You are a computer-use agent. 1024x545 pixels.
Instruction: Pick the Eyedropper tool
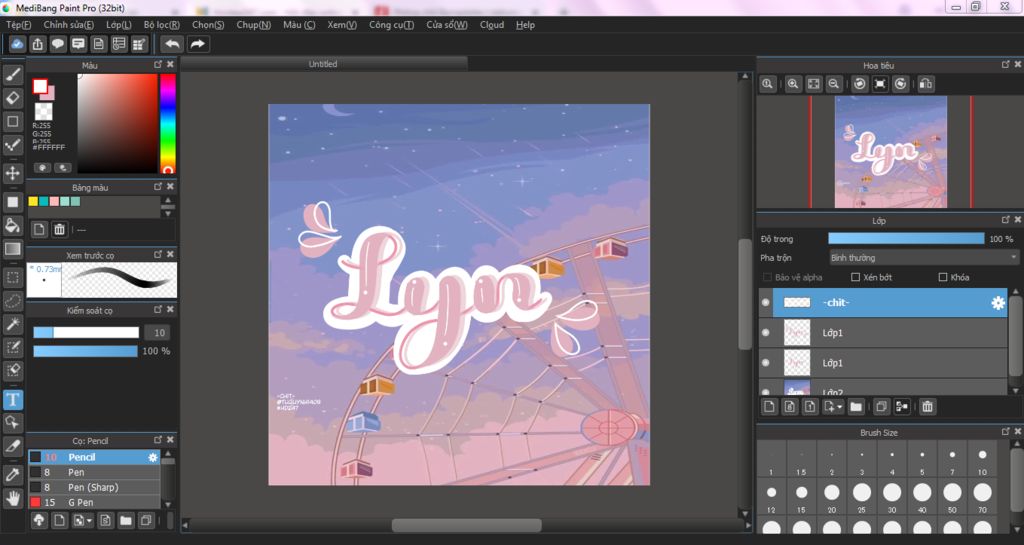pos(12,475)
